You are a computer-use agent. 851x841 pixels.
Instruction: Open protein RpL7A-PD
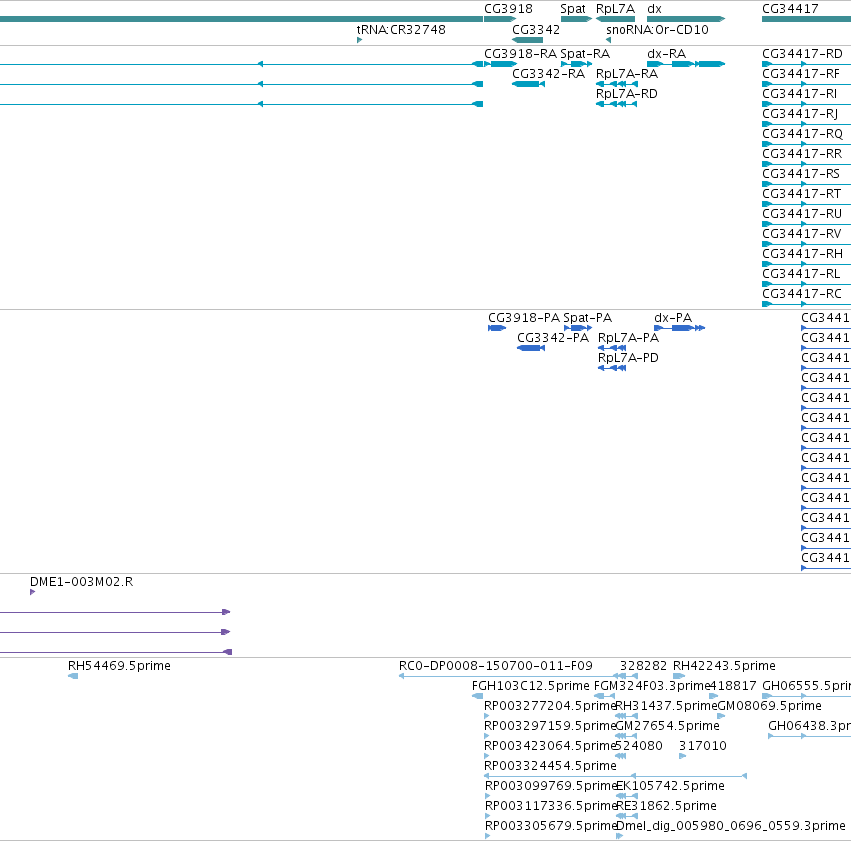point(628,358)
